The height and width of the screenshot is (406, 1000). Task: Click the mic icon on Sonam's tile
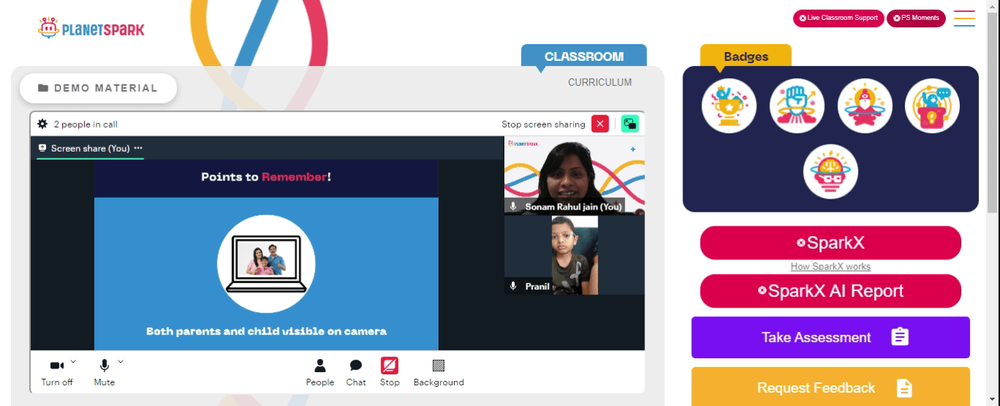[x=513, y=207]
